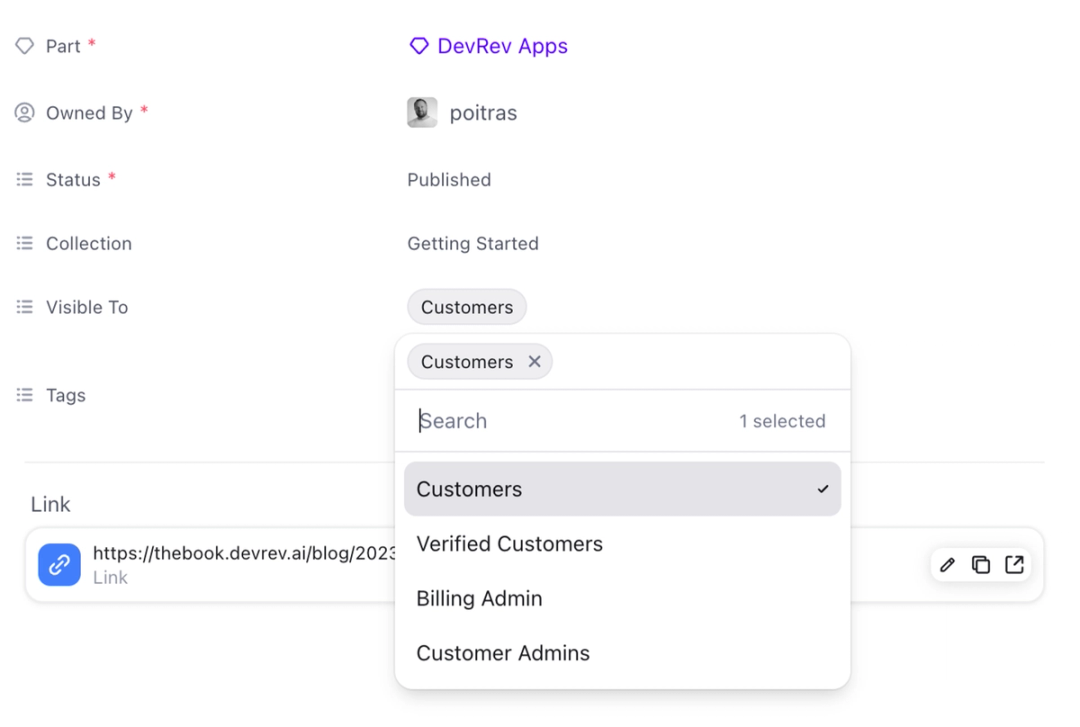Copy the link using the duplicate icon
1080x727 pixels.
(x=981, y=564)
